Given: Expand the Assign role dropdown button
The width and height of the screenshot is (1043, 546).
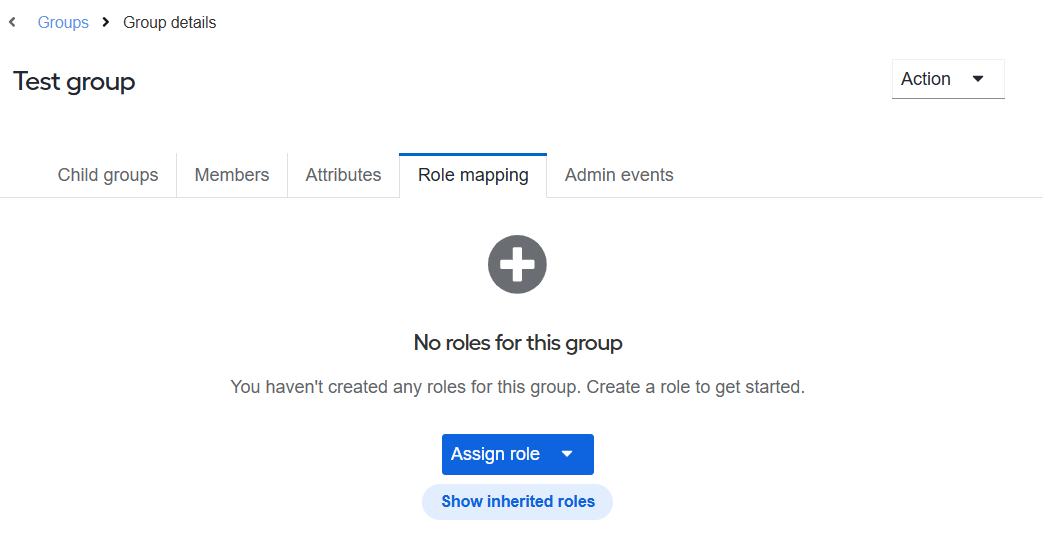Looking at the screenshot, I should 518,454.
